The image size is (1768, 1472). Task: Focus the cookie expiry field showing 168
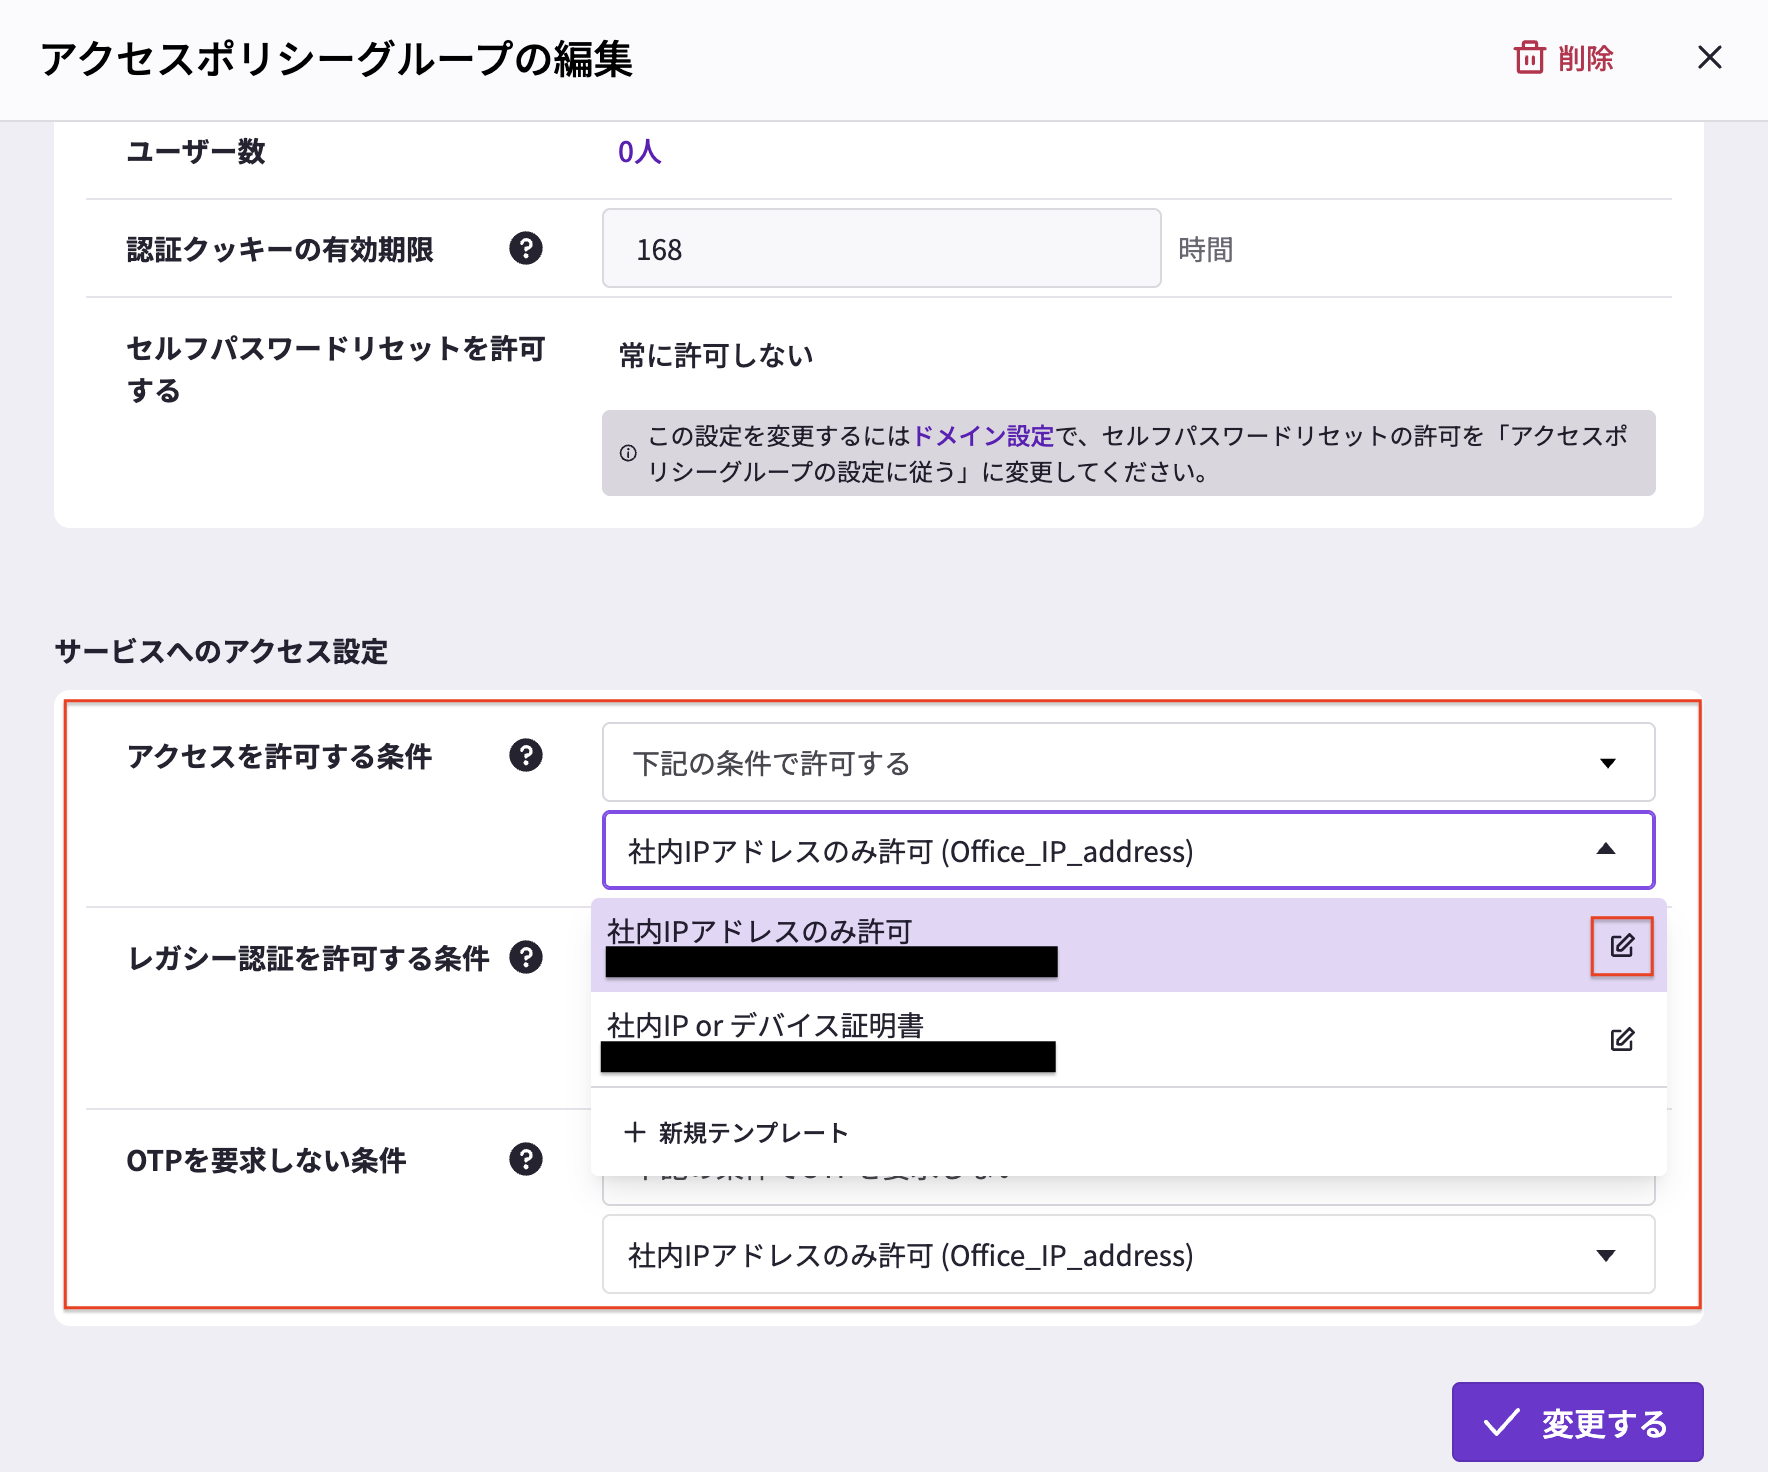point(880,249)
